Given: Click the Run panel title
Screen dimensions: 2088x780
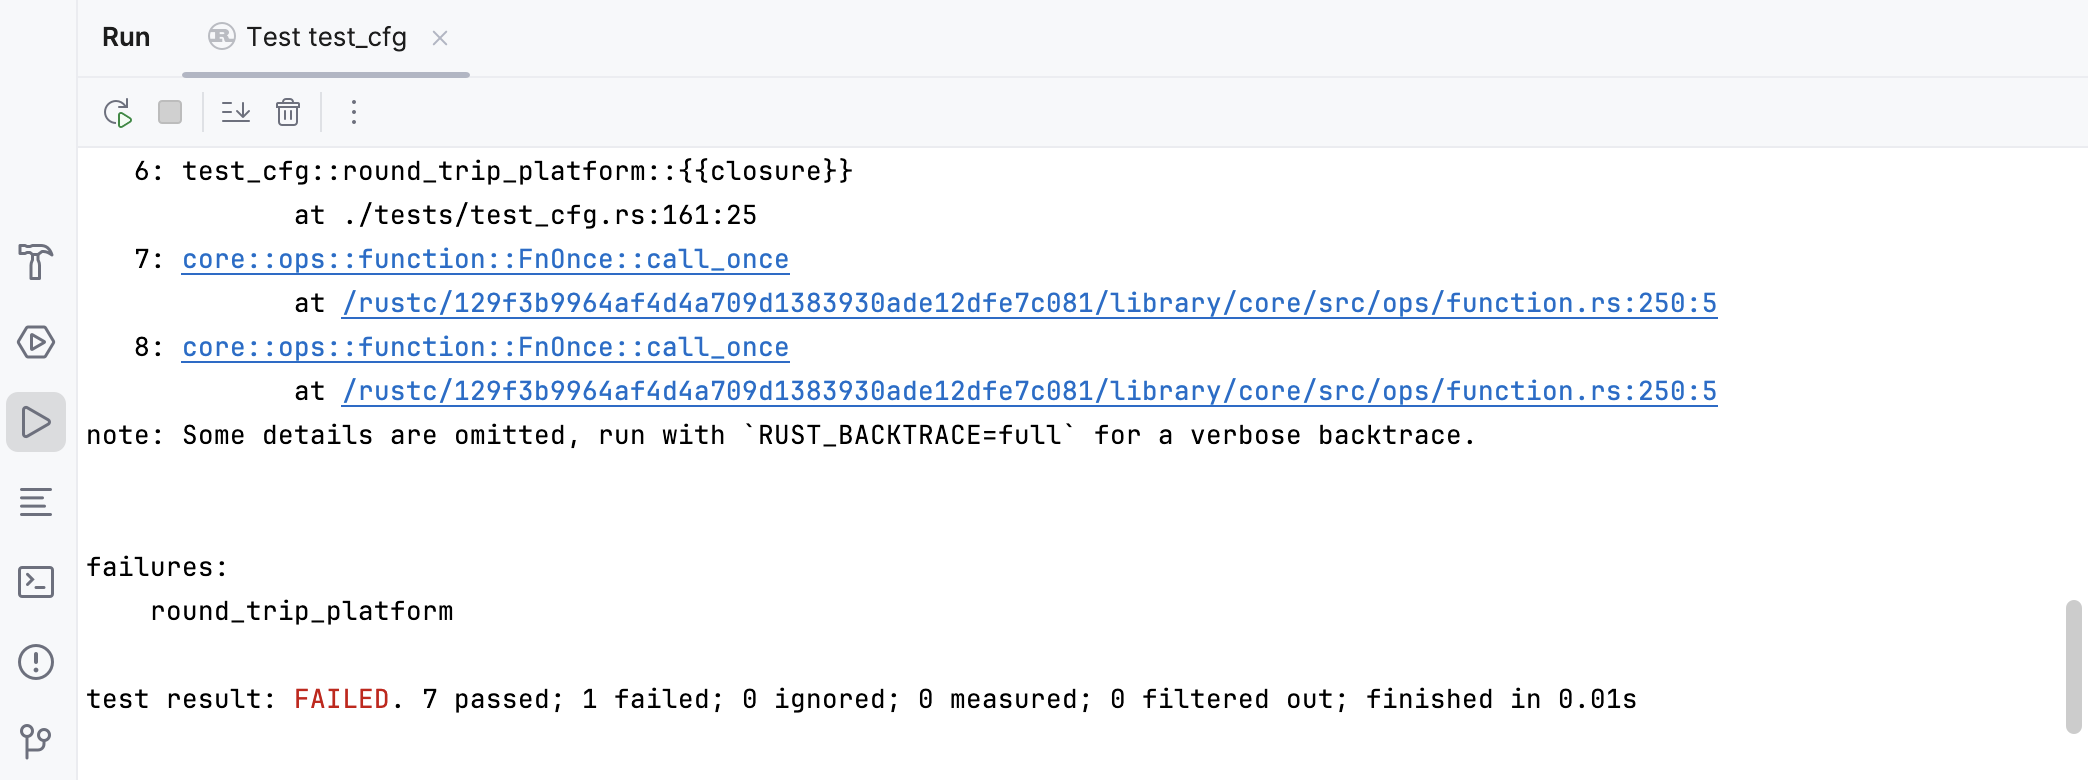Looking at the screenshot, I should 126,38.
